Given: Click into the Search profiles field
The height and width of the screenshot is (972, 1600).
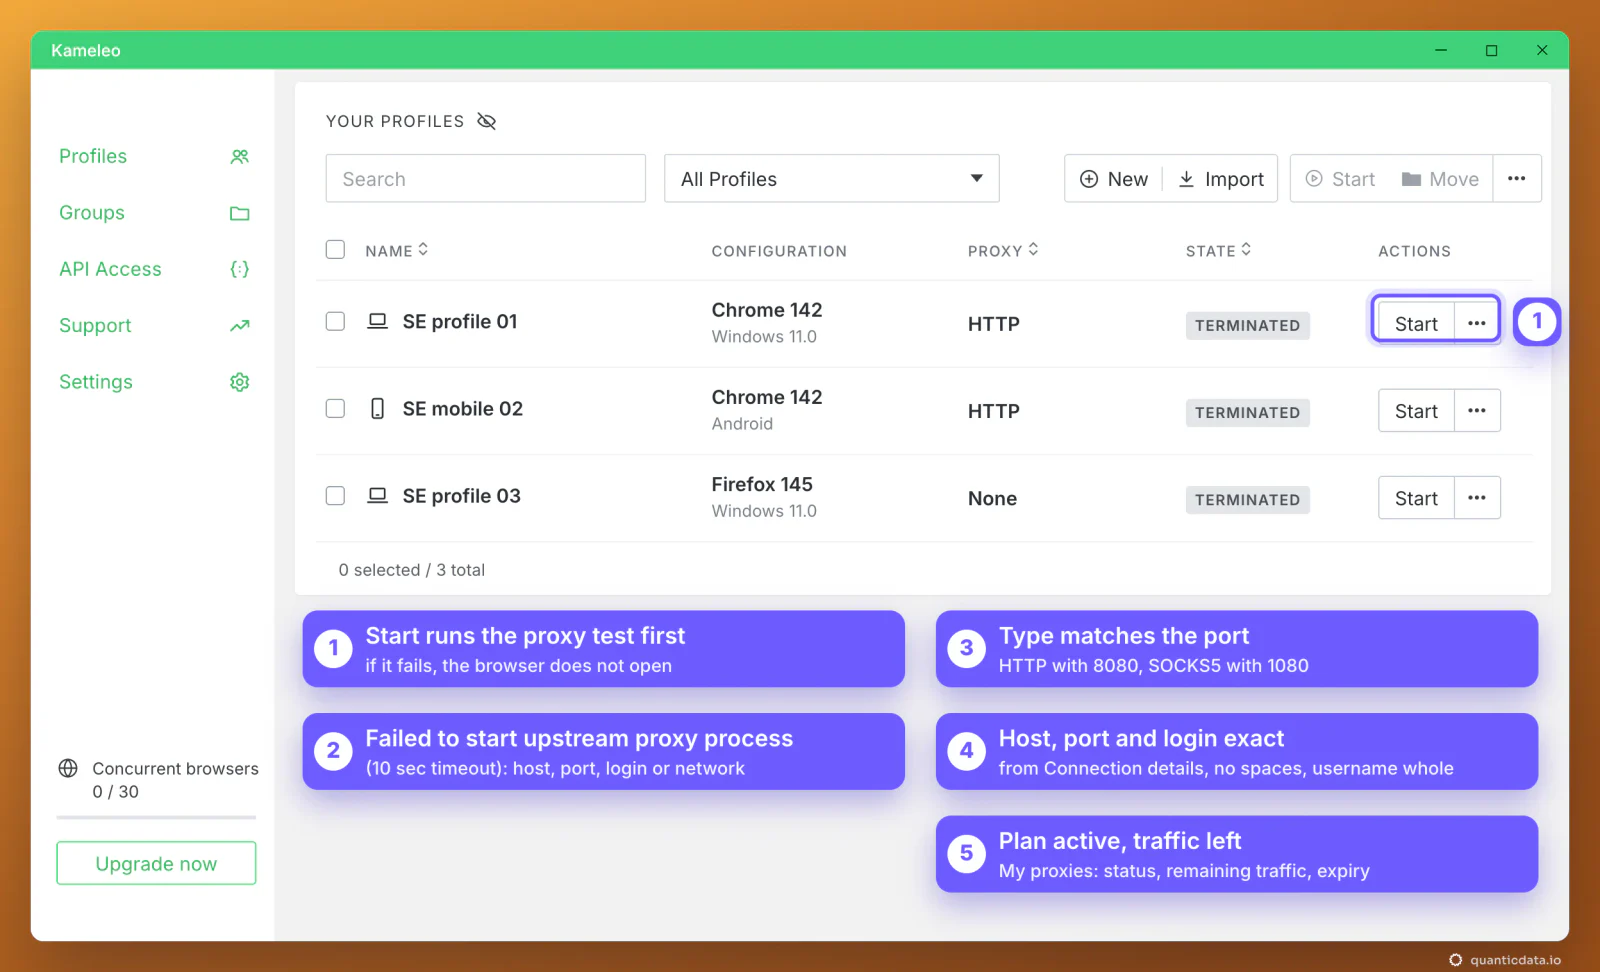Looking at the screenshot, I should coord(485,179).
